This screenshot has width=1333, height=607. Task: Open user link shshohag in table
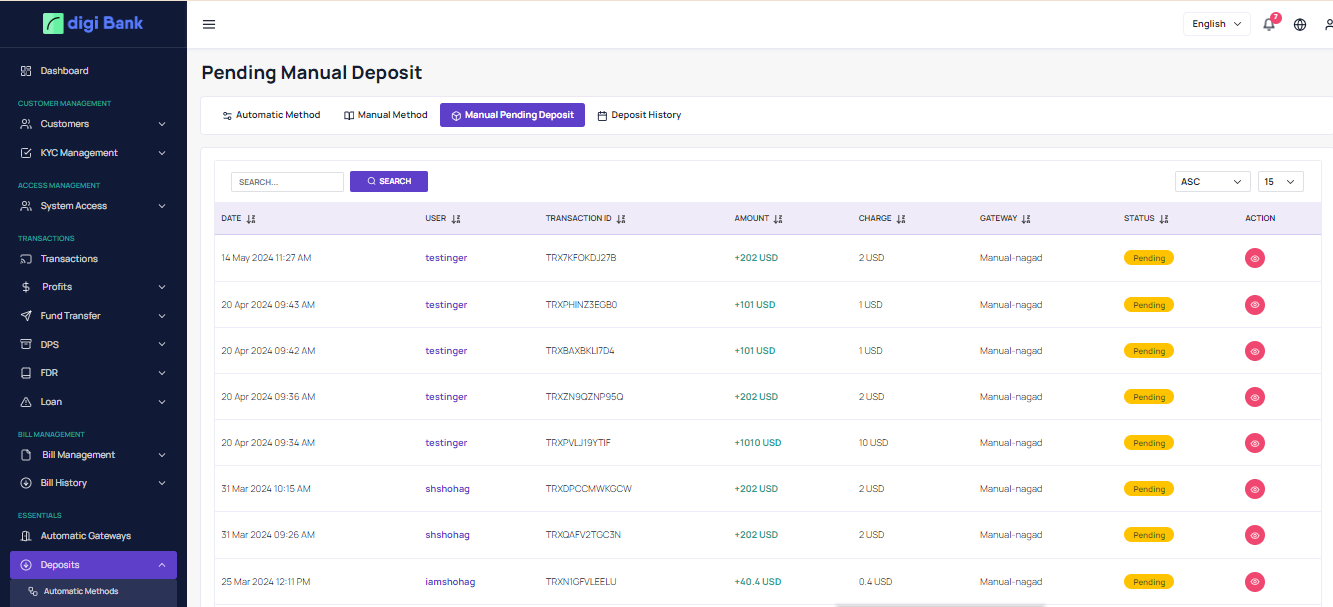[x=447, y=489]
